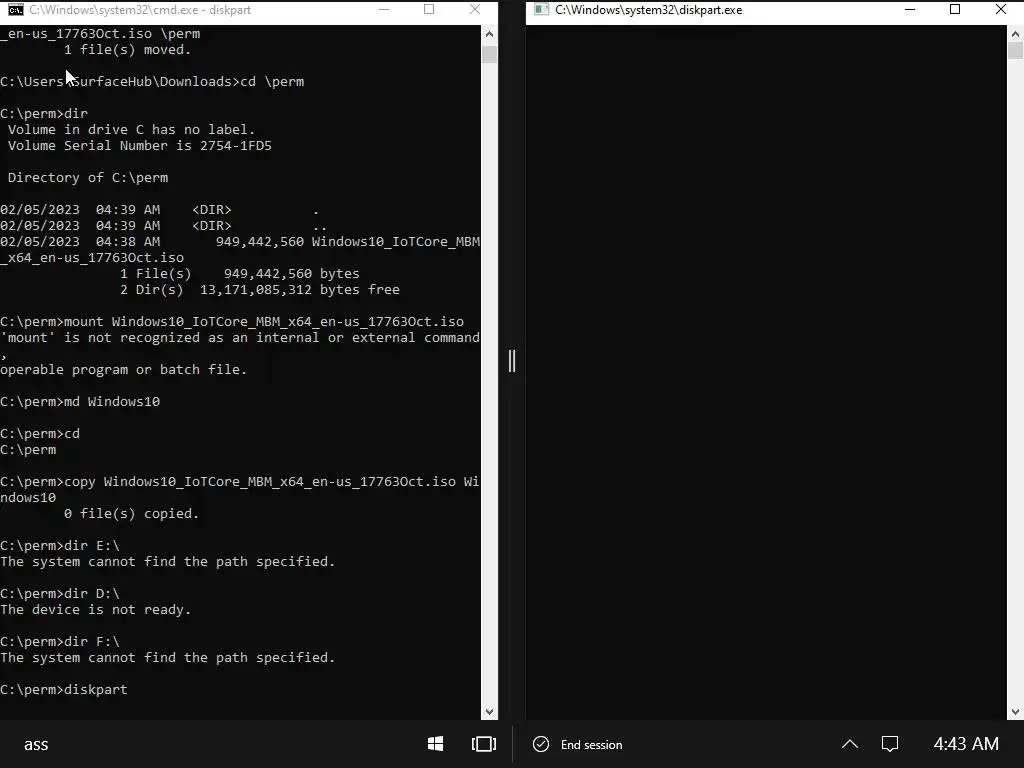Screen dimensions: 1024x768
Task: Click the diskpart.exe scrollbar thumb
Action: [x=1016, y=51]
